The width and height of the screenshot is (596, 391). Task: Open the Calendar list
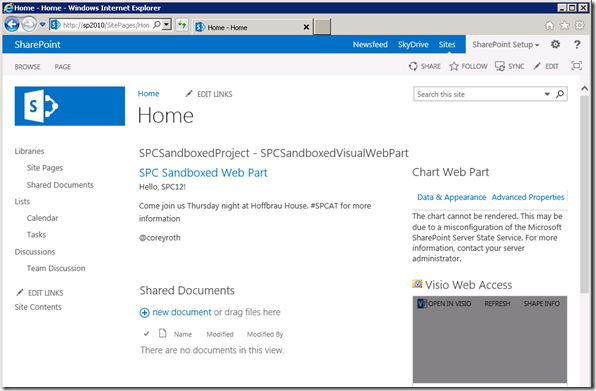click(x=42, y=218)
